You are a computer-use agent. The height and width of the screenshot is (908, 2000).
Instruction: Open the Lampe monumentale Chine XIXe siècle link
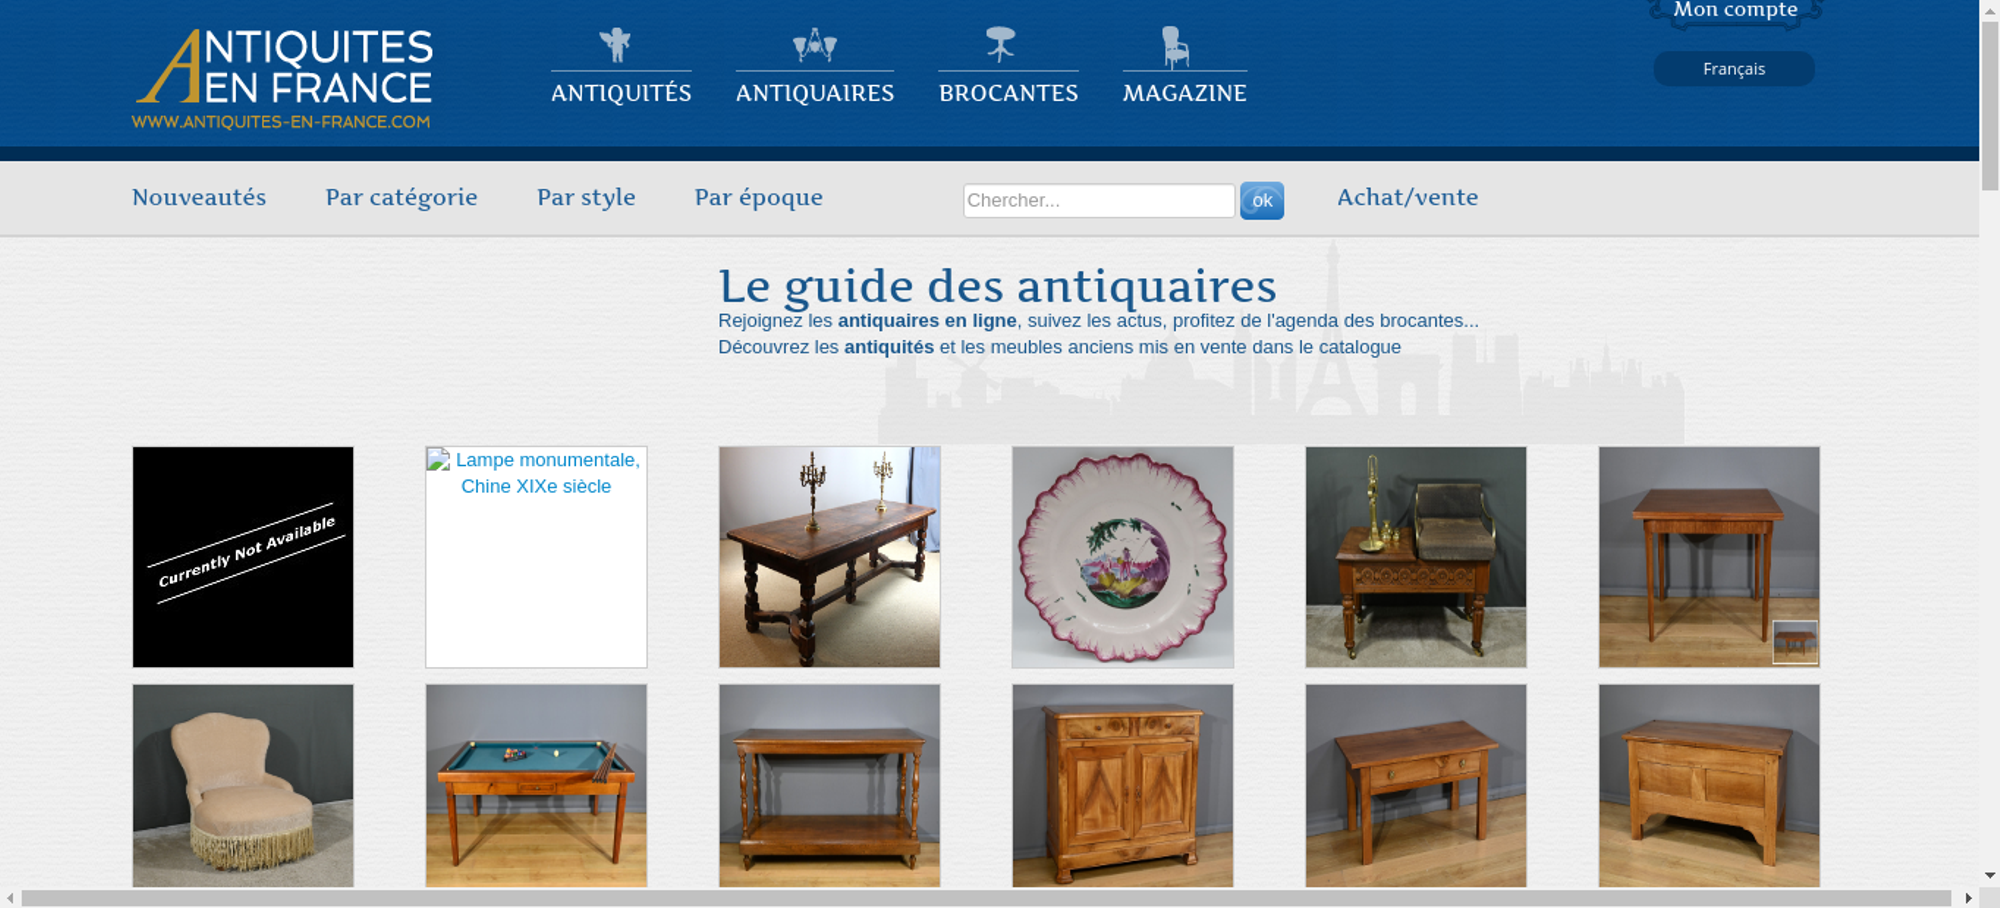547,473
